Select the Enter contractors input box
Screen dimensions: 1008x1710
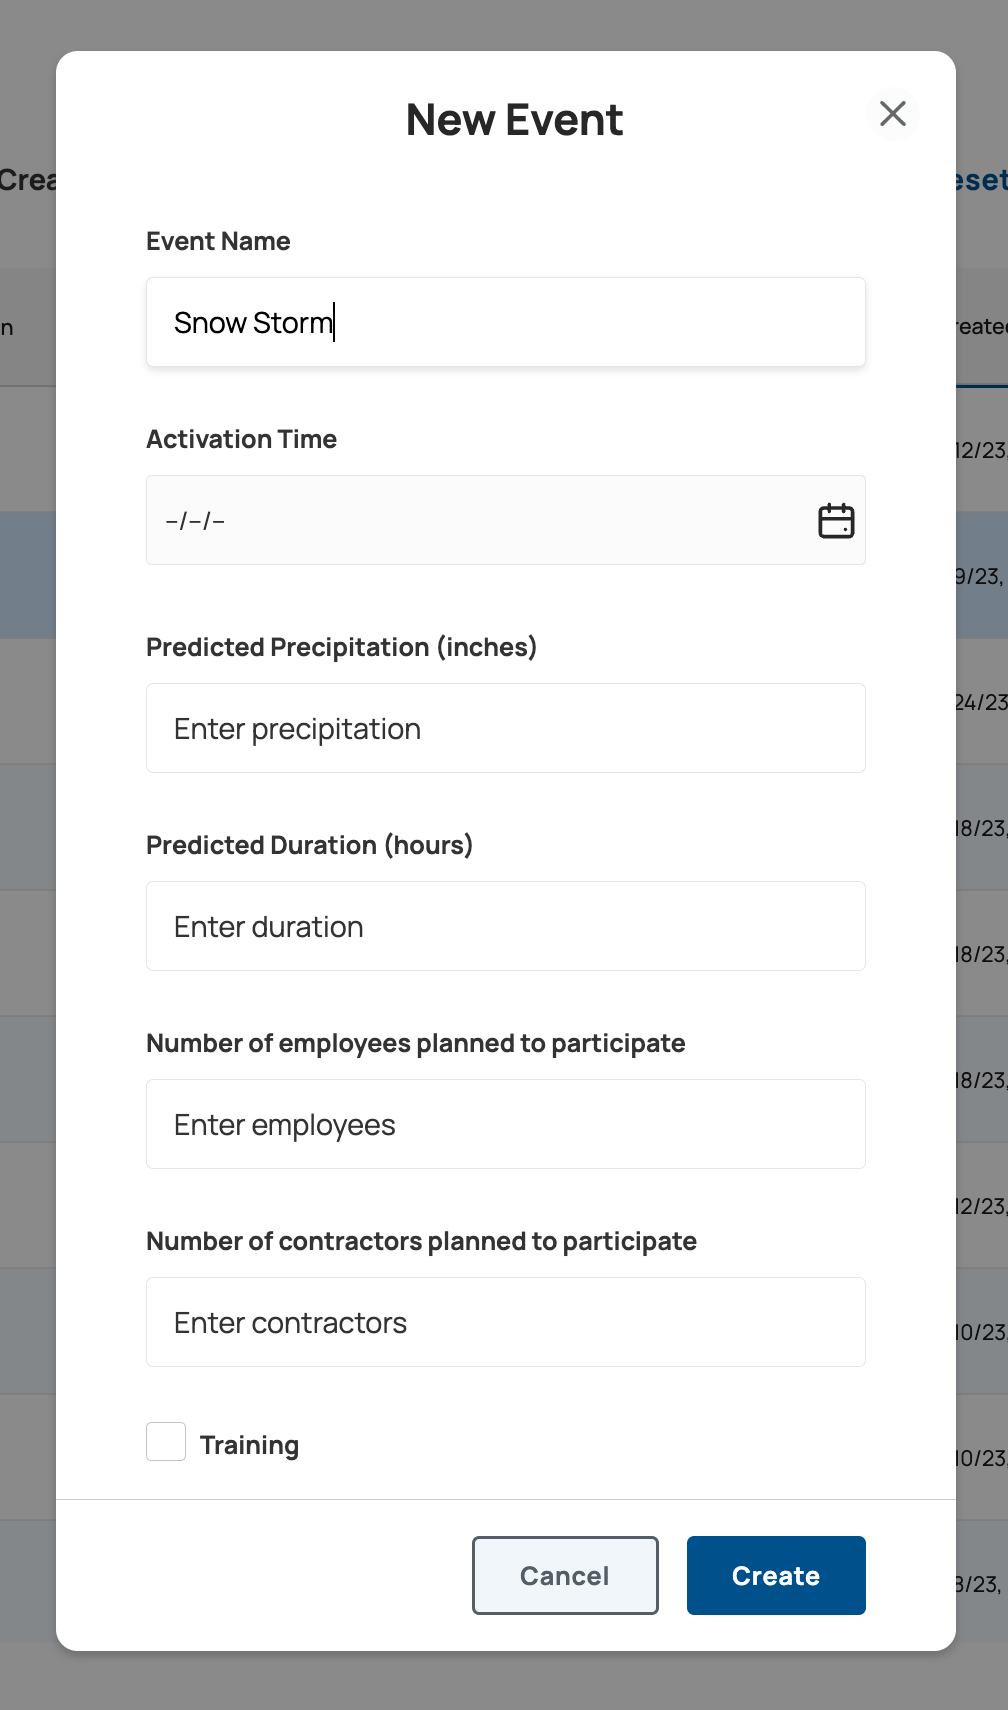tap(505, 1322)
